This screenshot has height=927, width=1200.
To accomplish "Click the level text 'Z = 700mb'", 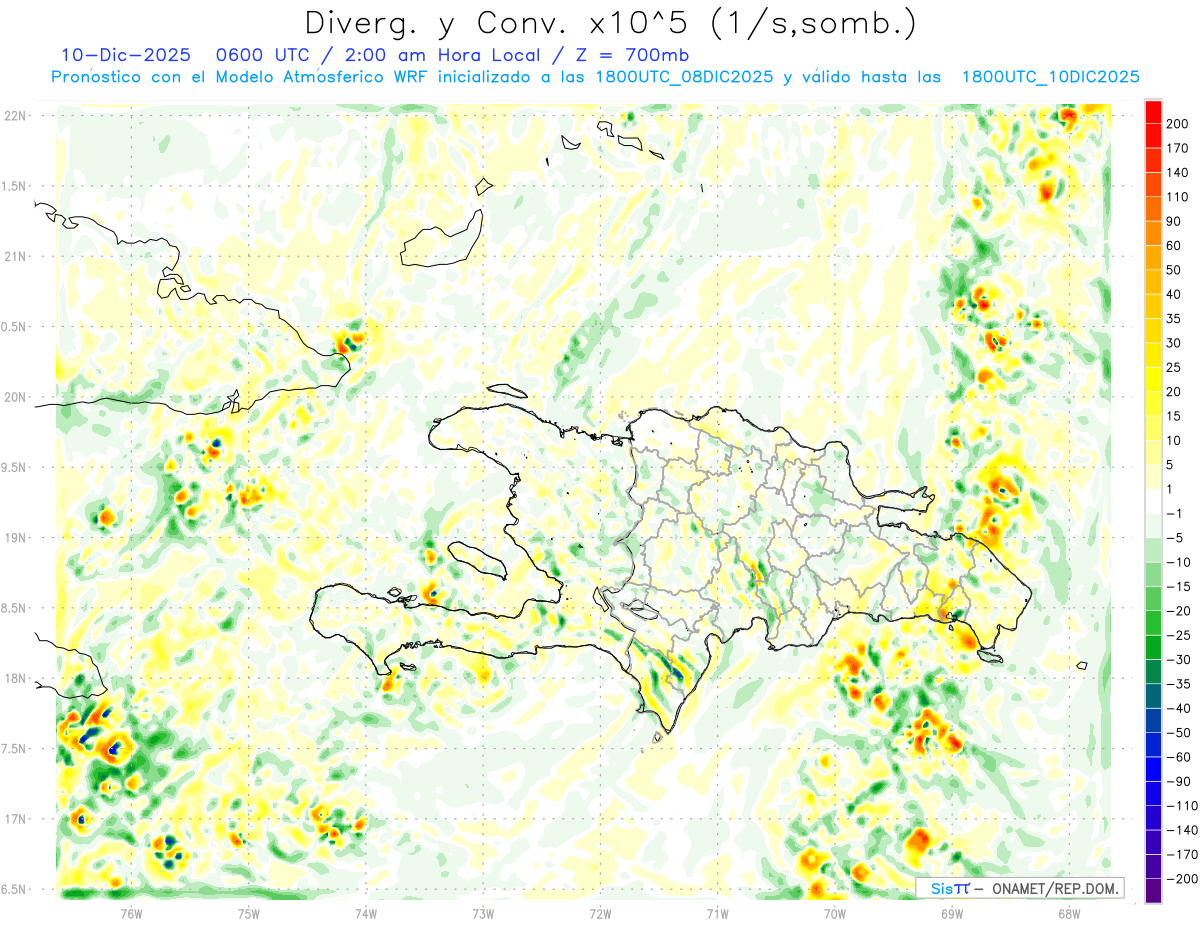I will pos(633,55).
